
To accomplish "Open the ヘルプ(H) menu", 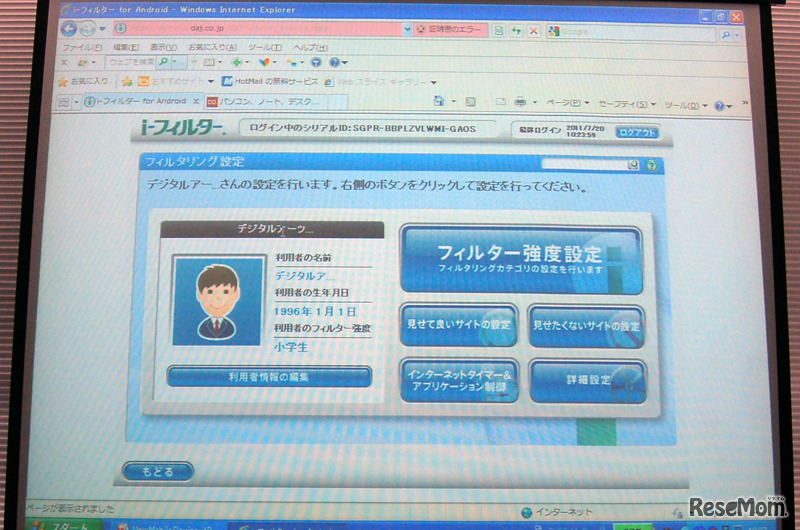I will (x=310, y=47).
